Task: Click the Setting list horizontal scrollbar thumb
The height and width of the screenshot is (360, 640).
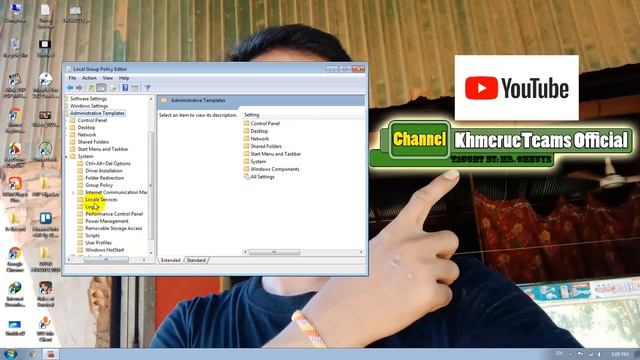Action: point(274,252)
